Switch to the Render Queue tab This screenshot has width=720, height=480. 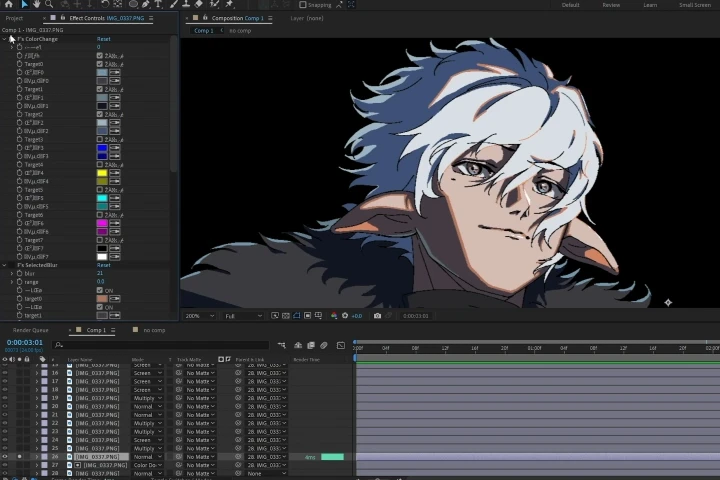pyautogui.click(x=30, y=330)
